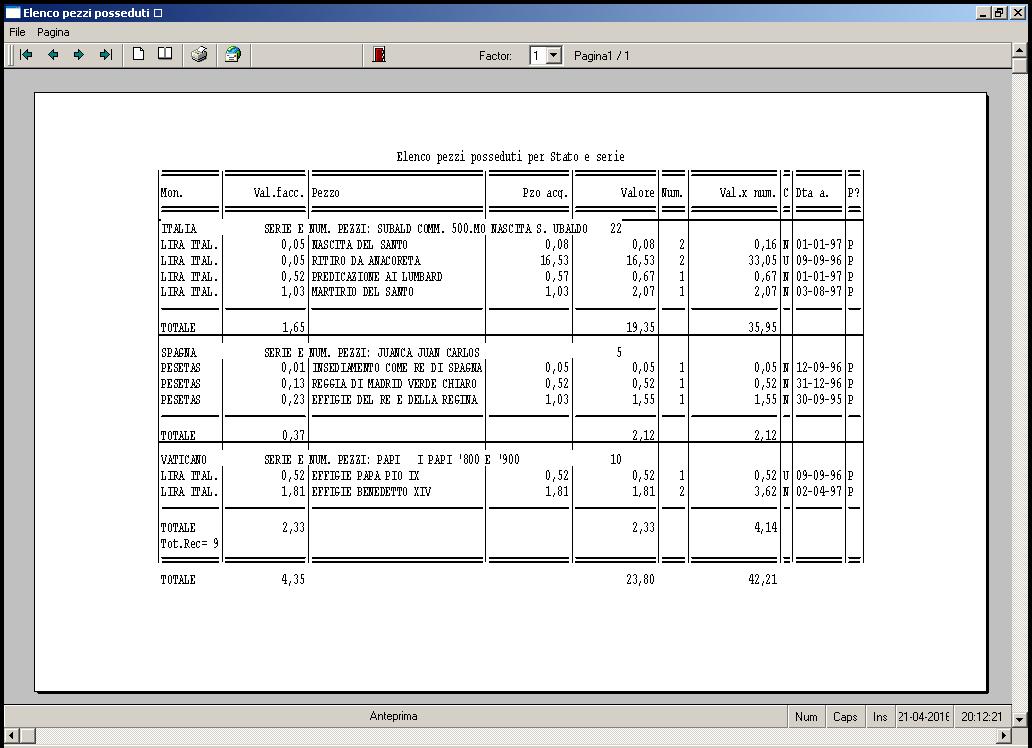Click the 'Mon.' column header
Viewport: 1032px width, 748px height.
coord(172,193)
